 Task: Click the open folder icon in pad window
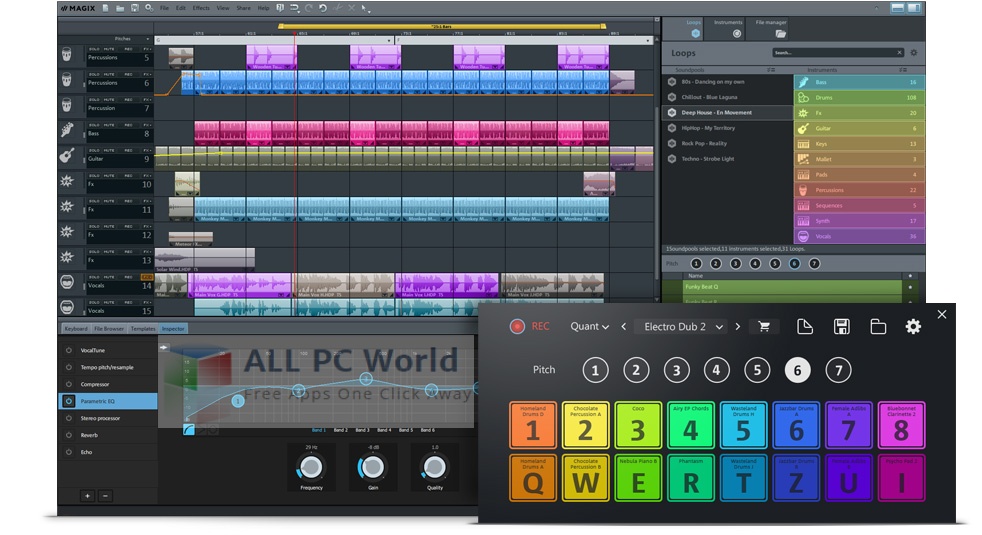click(878, 326)
